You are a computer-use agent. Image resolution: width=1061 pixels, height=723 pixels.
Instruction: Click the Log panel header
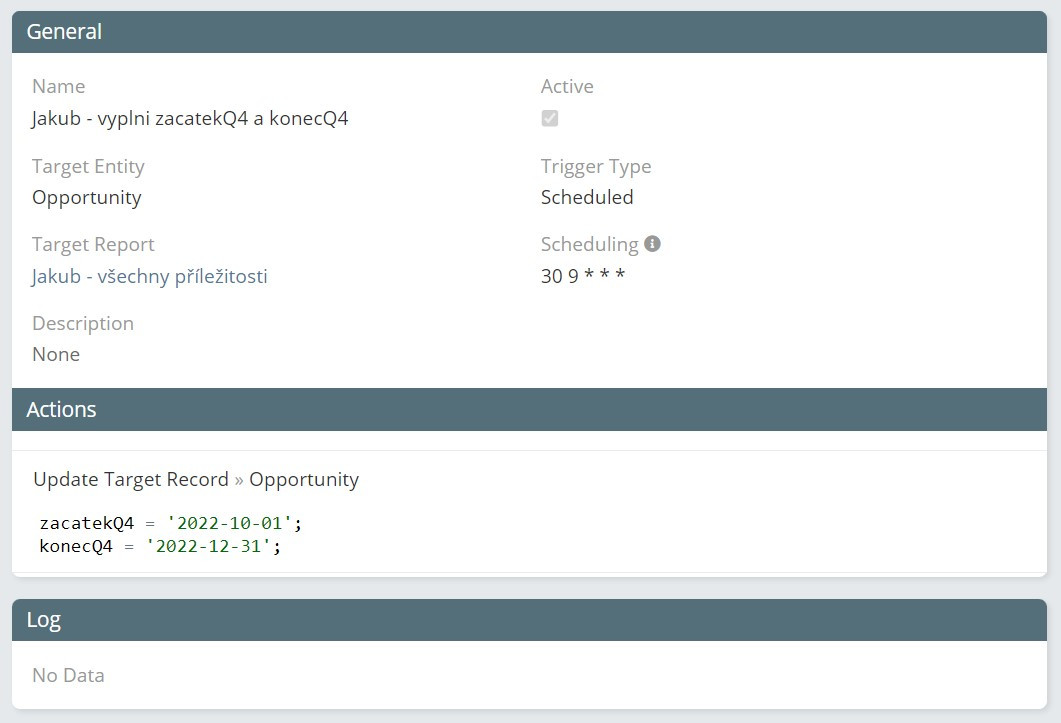pos(529,620)
